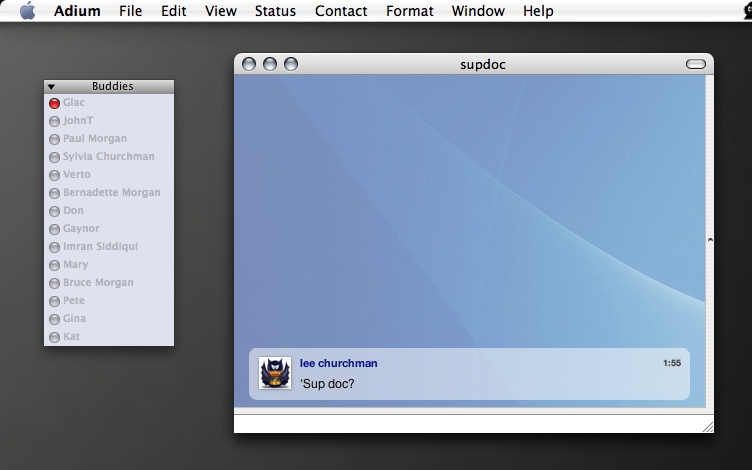Screen dimensions: 752x470
Task: Click the lee churchman sender name
Action: coord(339,363)
